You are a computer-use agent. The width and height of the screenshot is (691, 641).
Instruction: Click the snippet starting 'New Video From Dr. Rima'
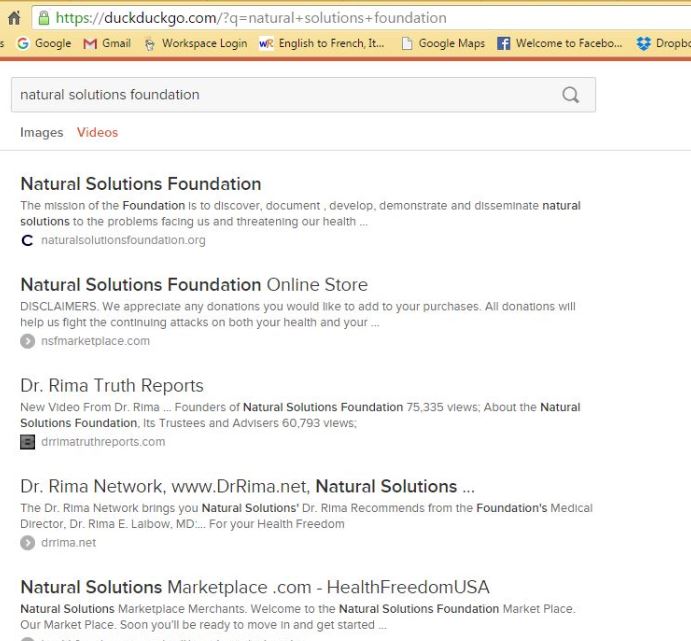coord(300,415)
